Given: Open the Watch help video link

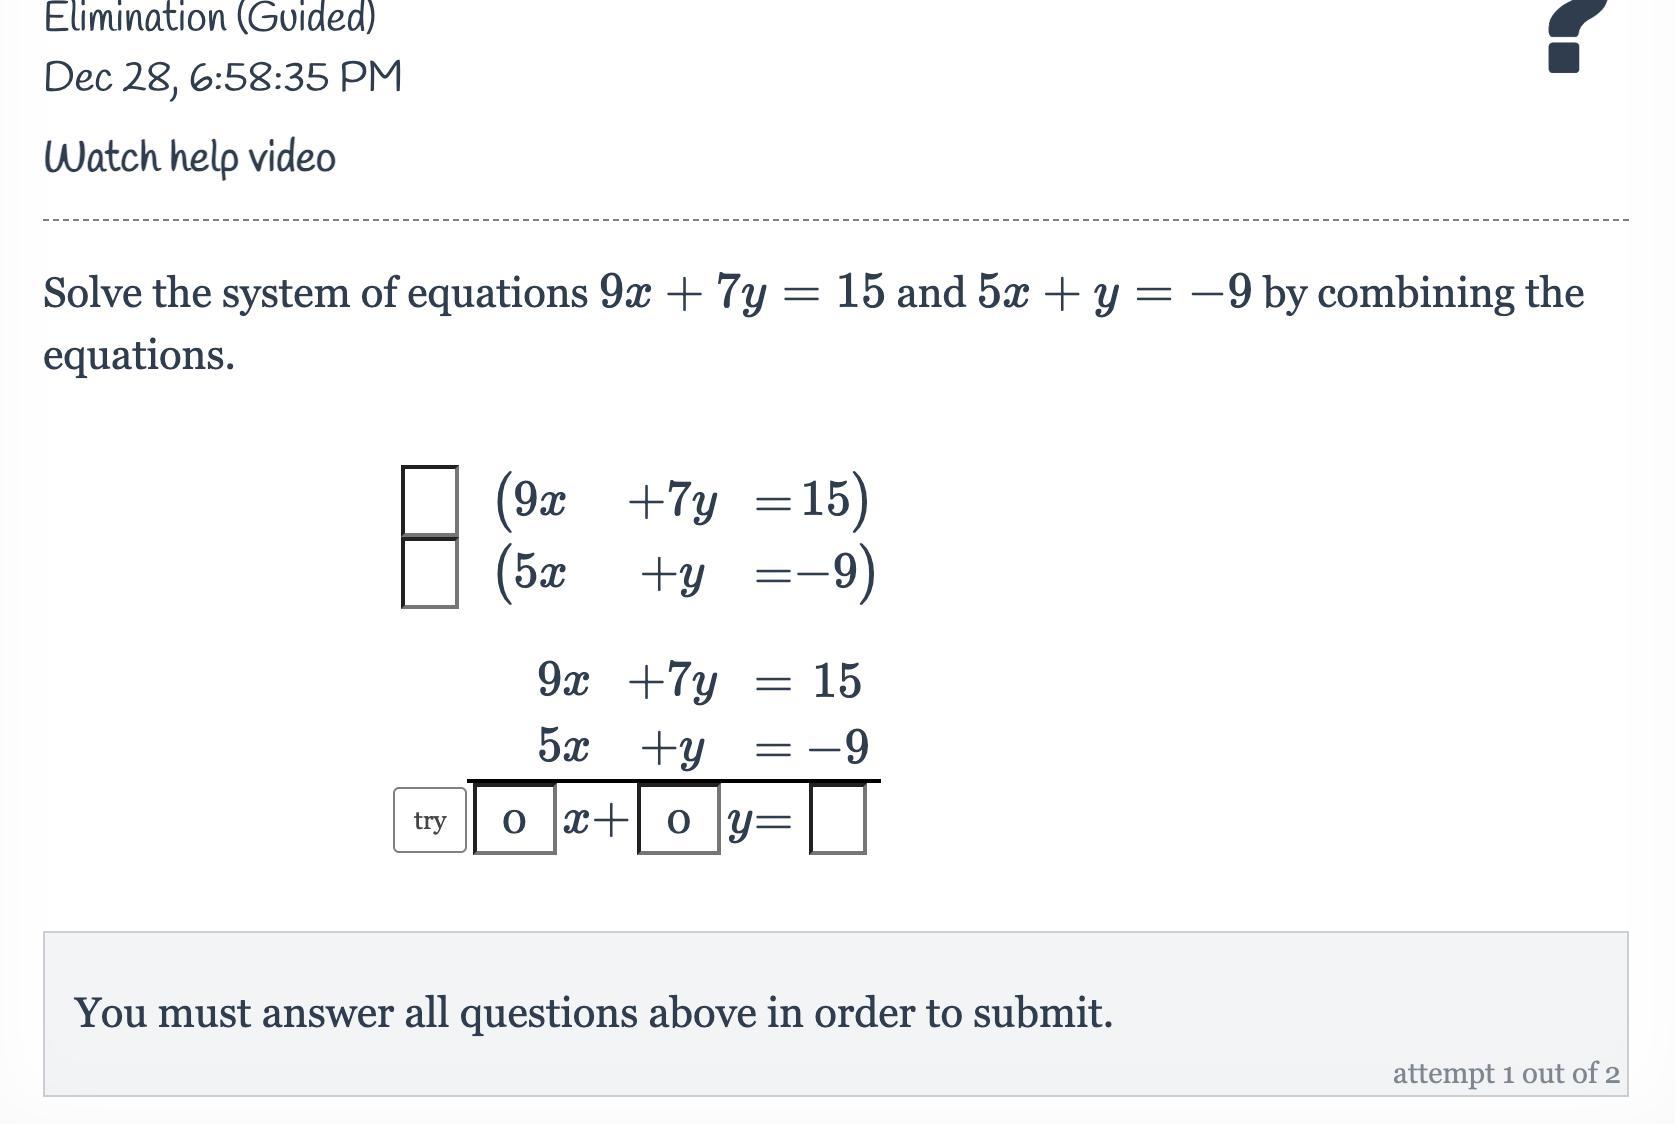Looking at the screenshot, I should [190, 158].
